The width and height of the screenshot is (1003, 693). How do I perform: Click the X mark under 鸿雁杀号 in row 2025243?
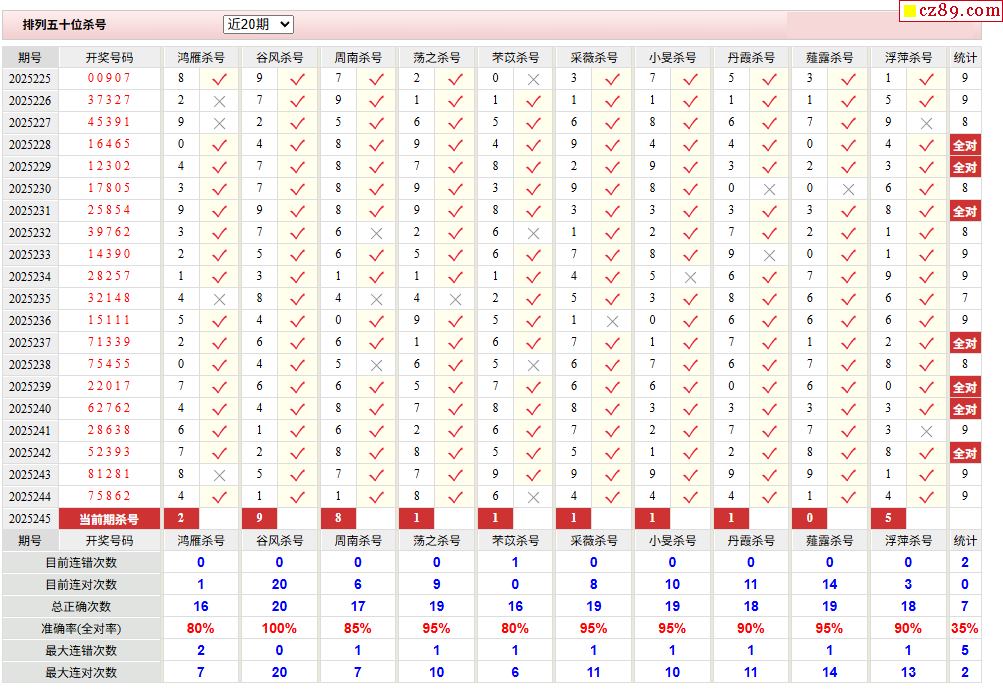(x=219, y=475)
